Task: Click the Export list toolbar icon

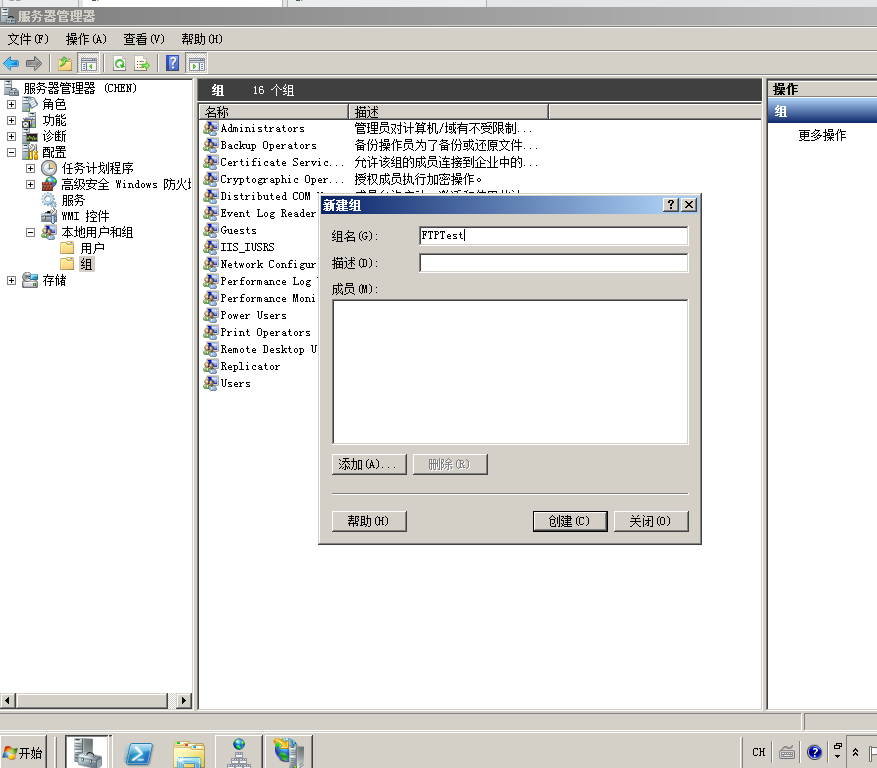Action: click(142, 64)
